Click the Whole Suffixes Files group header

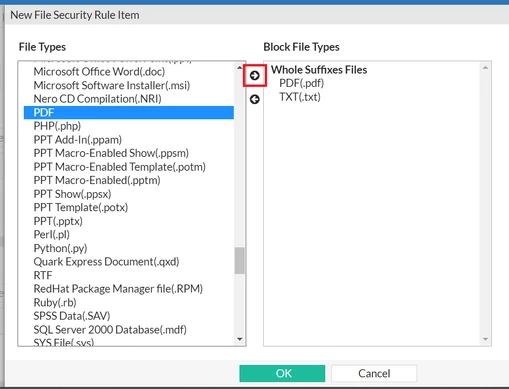click(319, 70)
